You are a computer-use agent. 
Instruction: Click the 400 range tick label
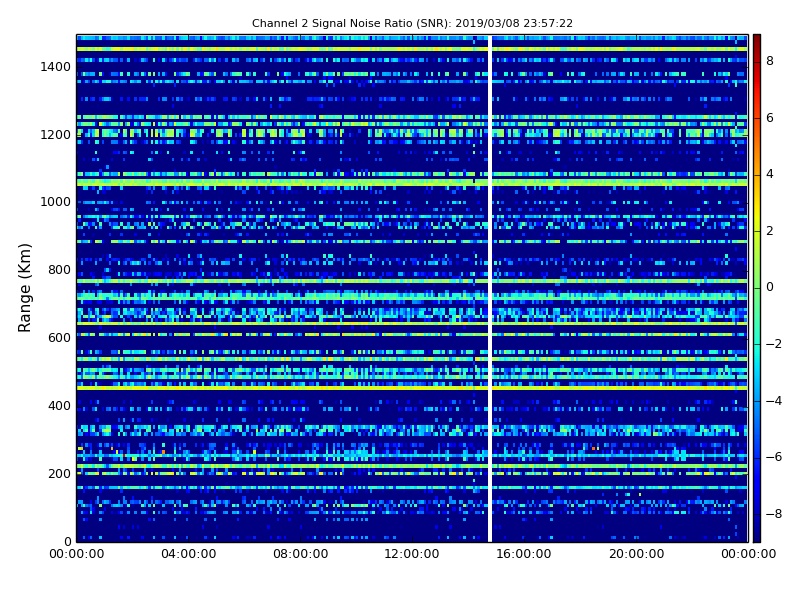(x=59, y=406)
